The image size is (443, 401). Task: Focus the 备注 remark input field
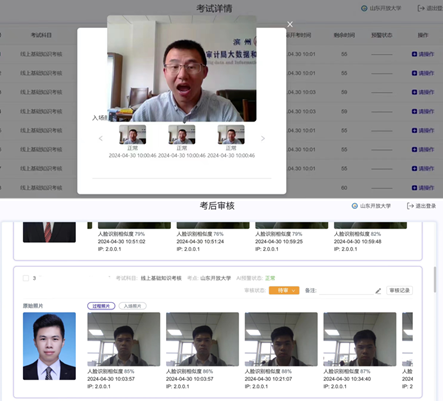[346, 291]
